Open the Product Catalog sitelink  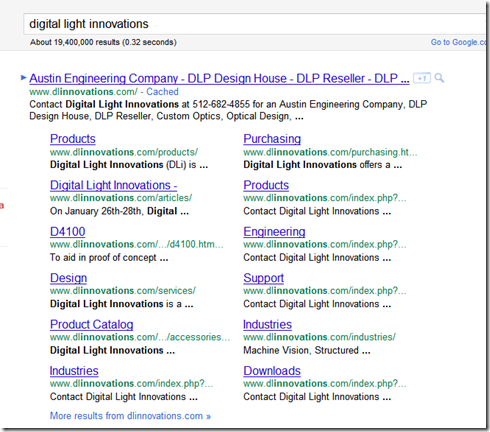[x=92, y=324]
